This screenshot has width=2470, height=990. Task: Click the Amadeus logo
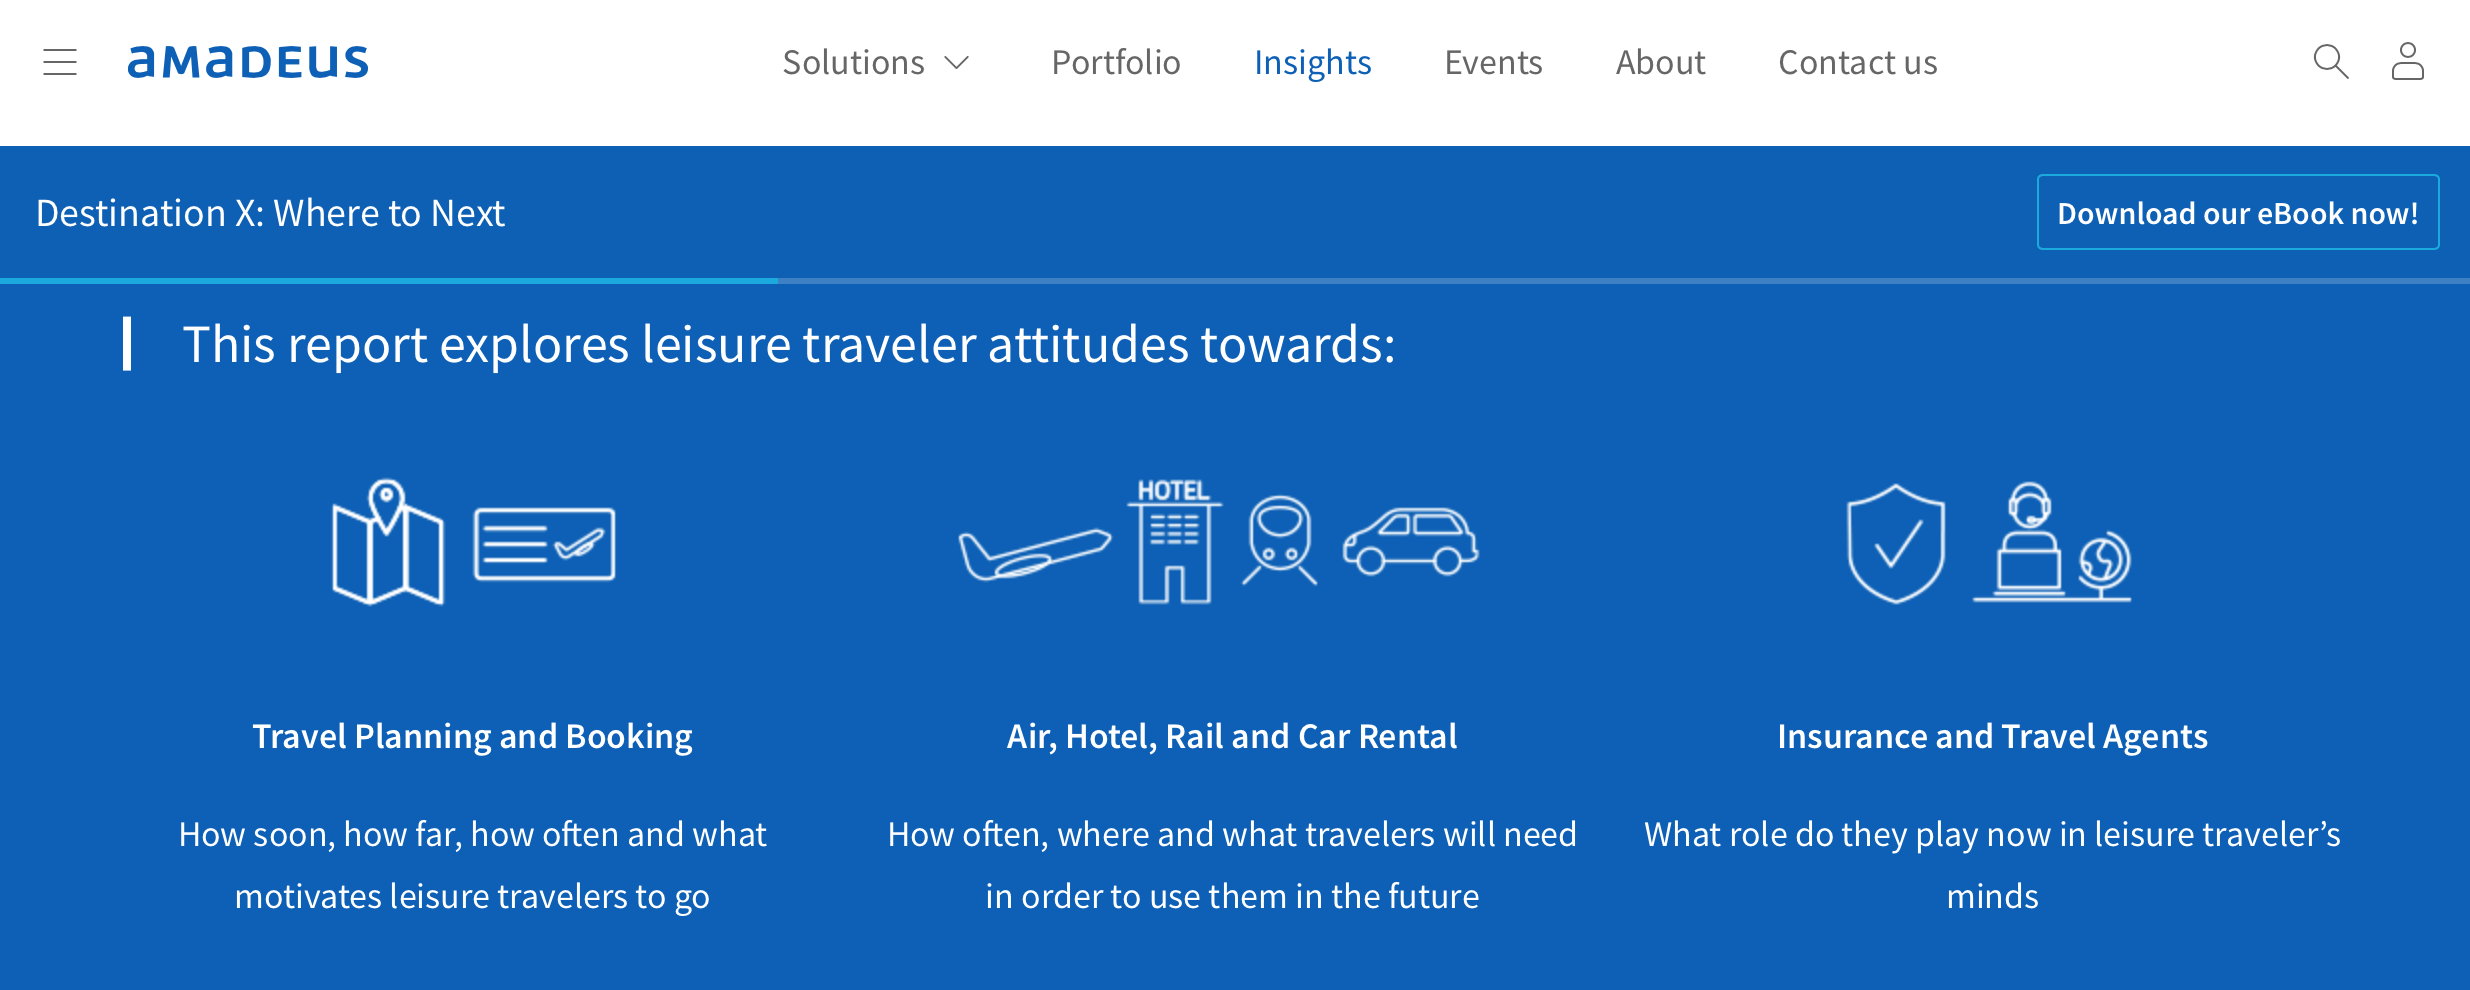pos(248,62)
